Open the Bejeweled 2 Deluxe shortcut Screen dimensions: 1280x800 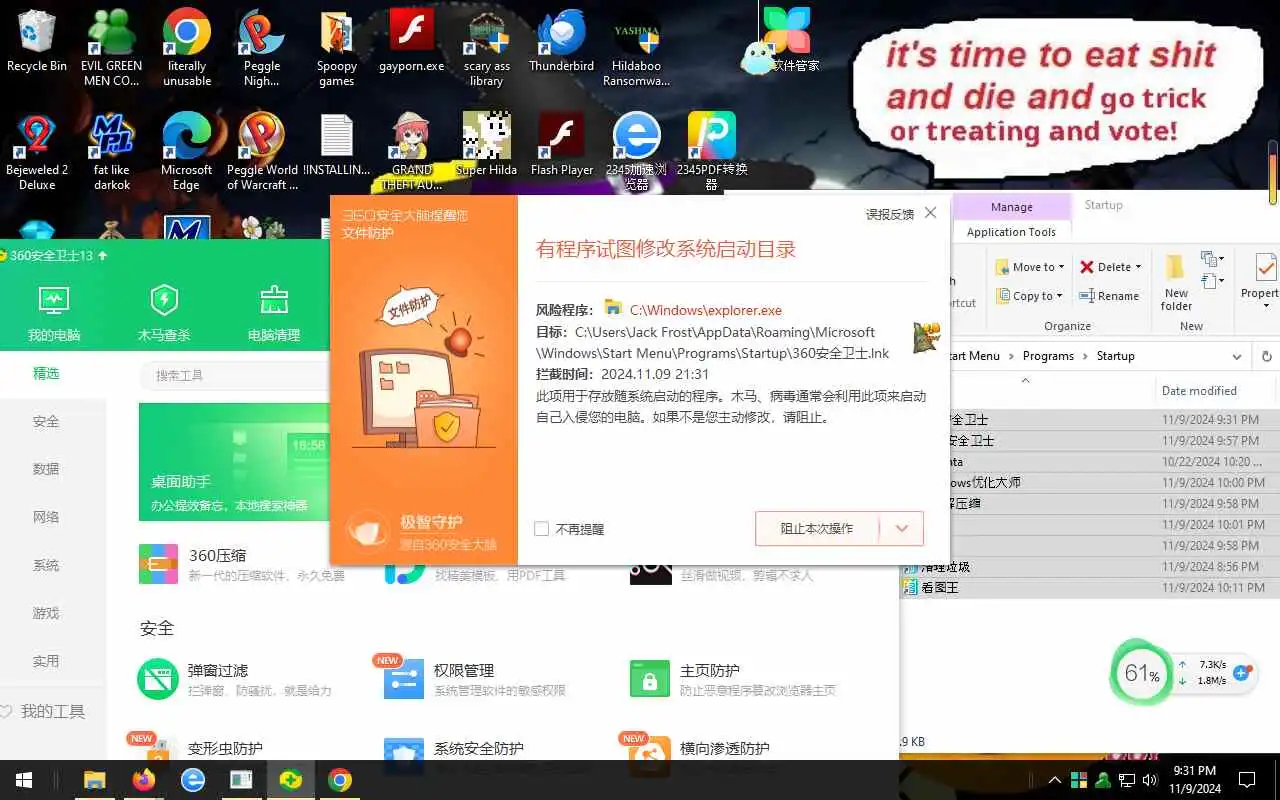pyautogui.click(x=37, y=151)
